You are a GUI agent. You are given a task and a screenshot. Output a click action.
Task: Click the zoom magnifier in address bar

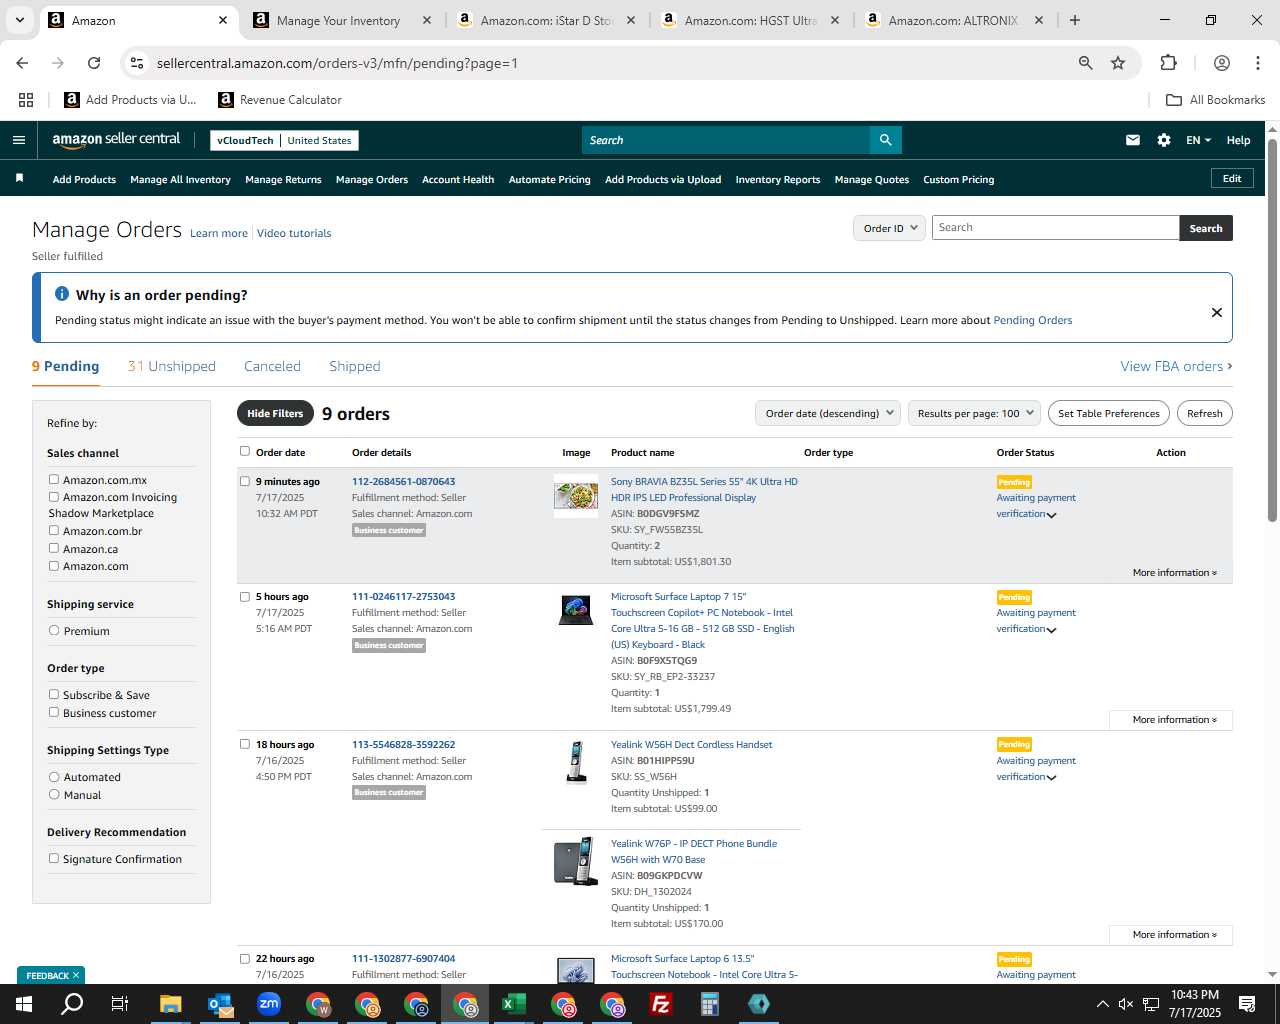pyautogui.click(x=1086, y=63)
